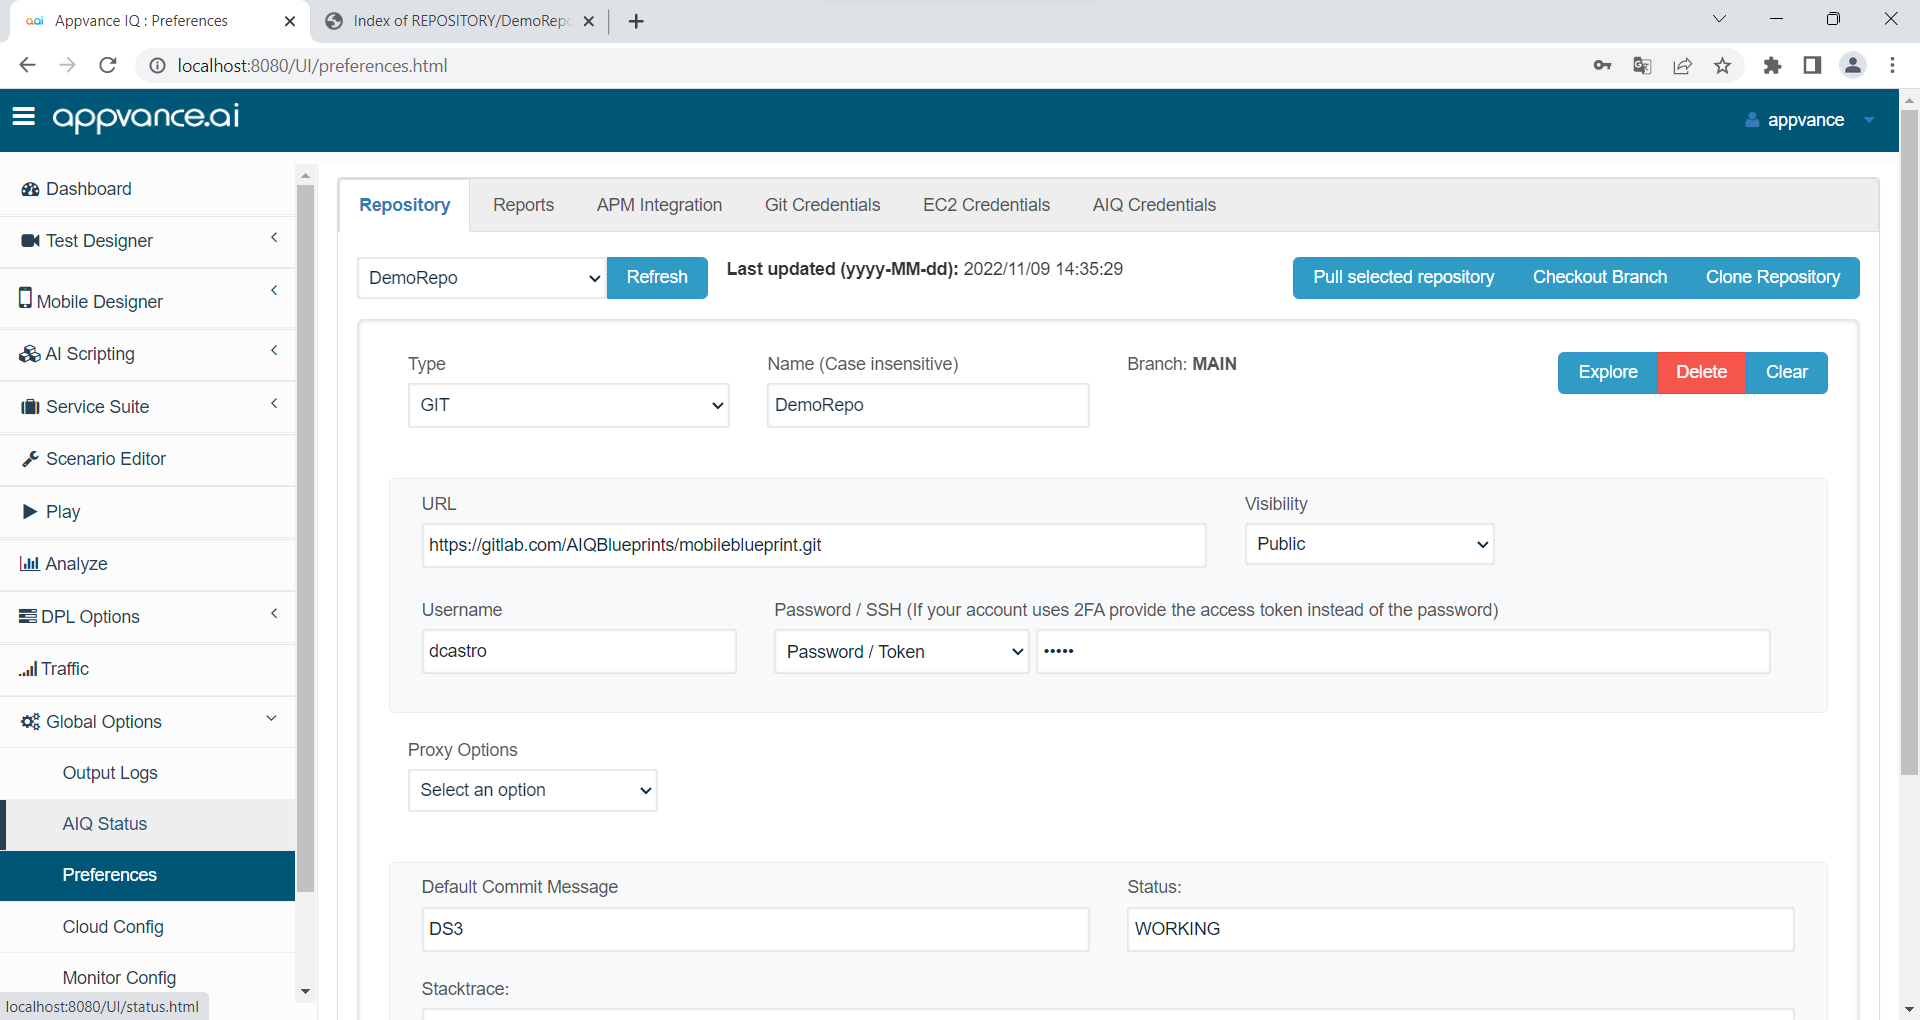Click the Default Commit Message field

click(755, 930)
